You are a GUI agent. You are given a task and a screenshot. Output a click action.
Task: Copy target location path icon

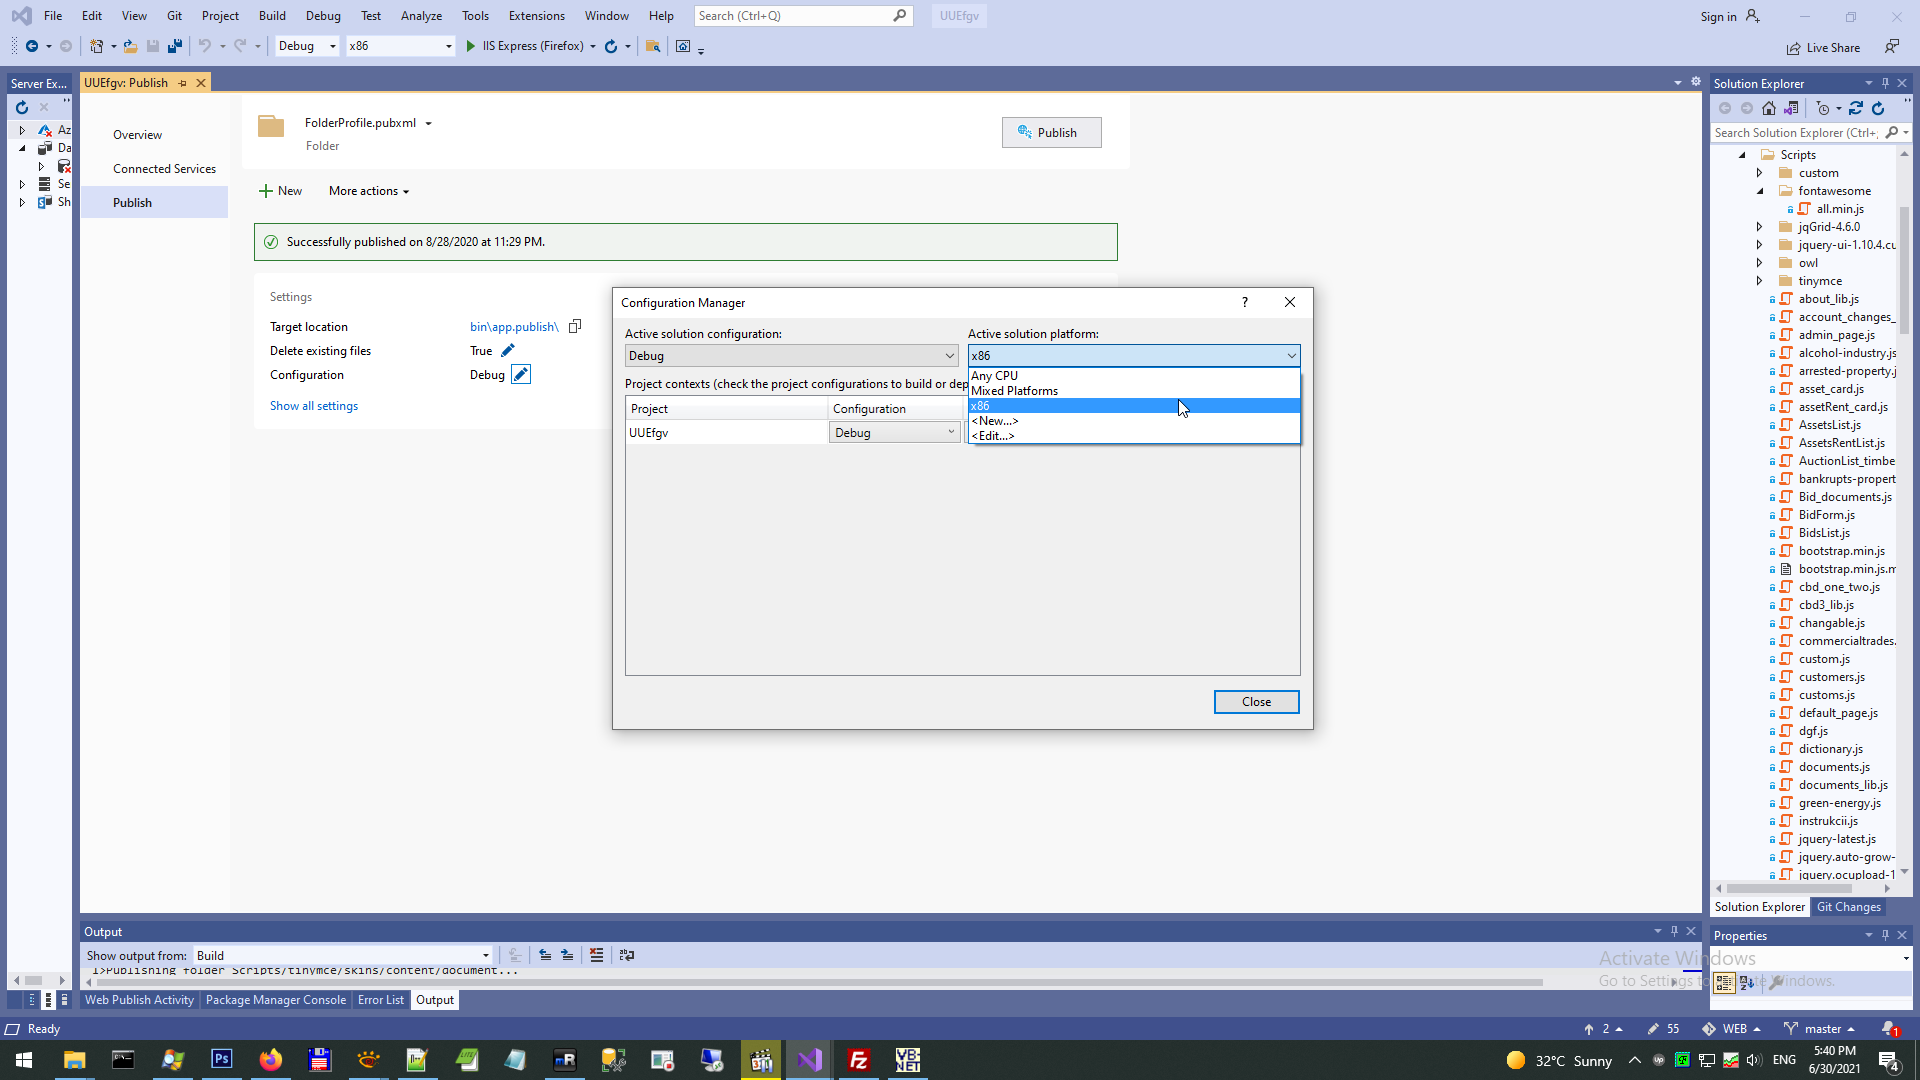[x=575, y=327]
